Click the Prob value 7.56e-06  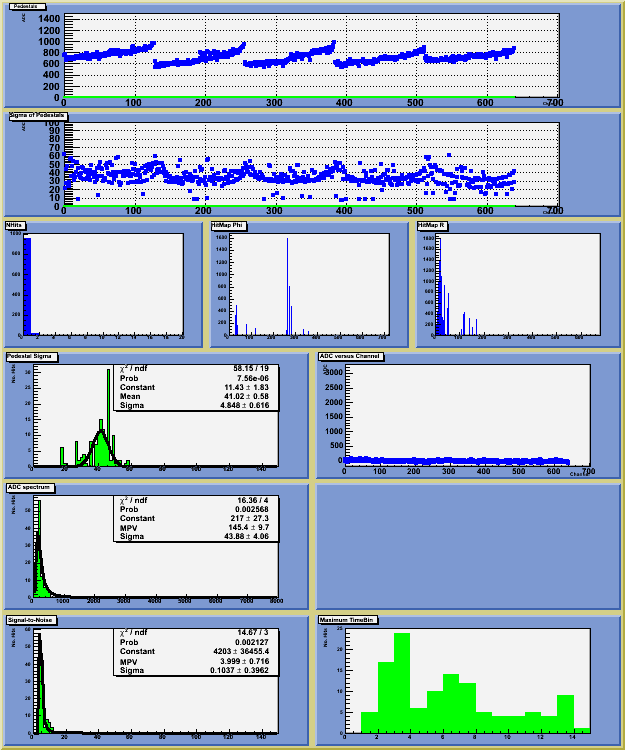[252, 378]
